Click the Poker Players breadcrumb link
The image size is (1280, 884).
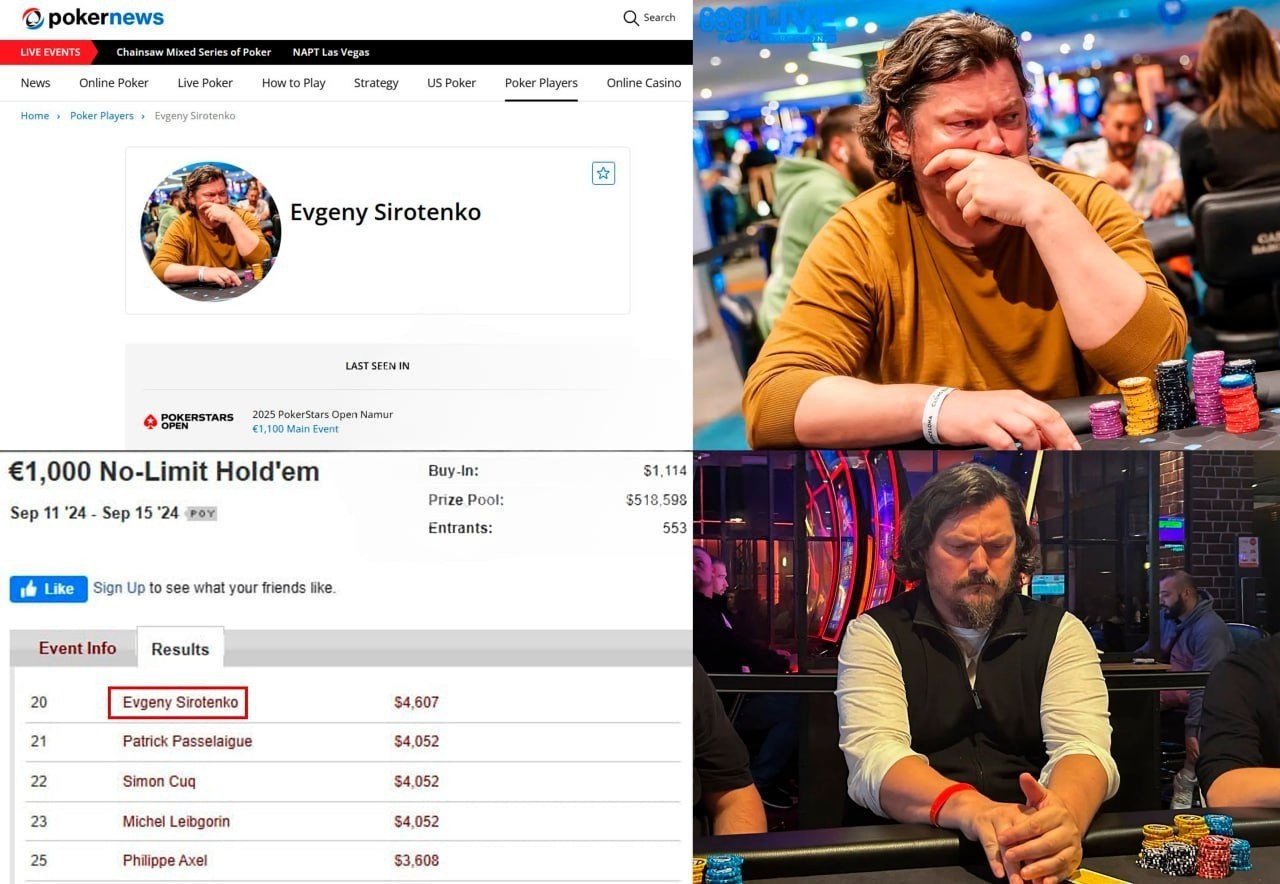click(x=102, y=116)
